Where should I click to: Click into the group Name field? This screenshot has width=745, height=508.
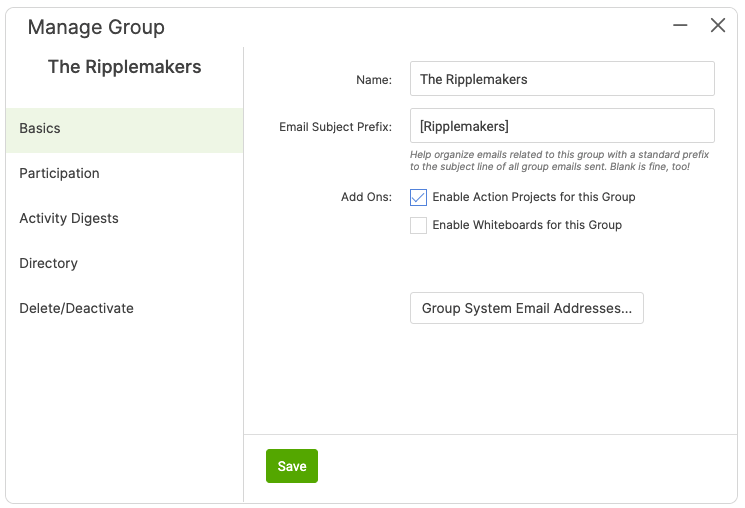pyautogui.click(x=562, y=79)
